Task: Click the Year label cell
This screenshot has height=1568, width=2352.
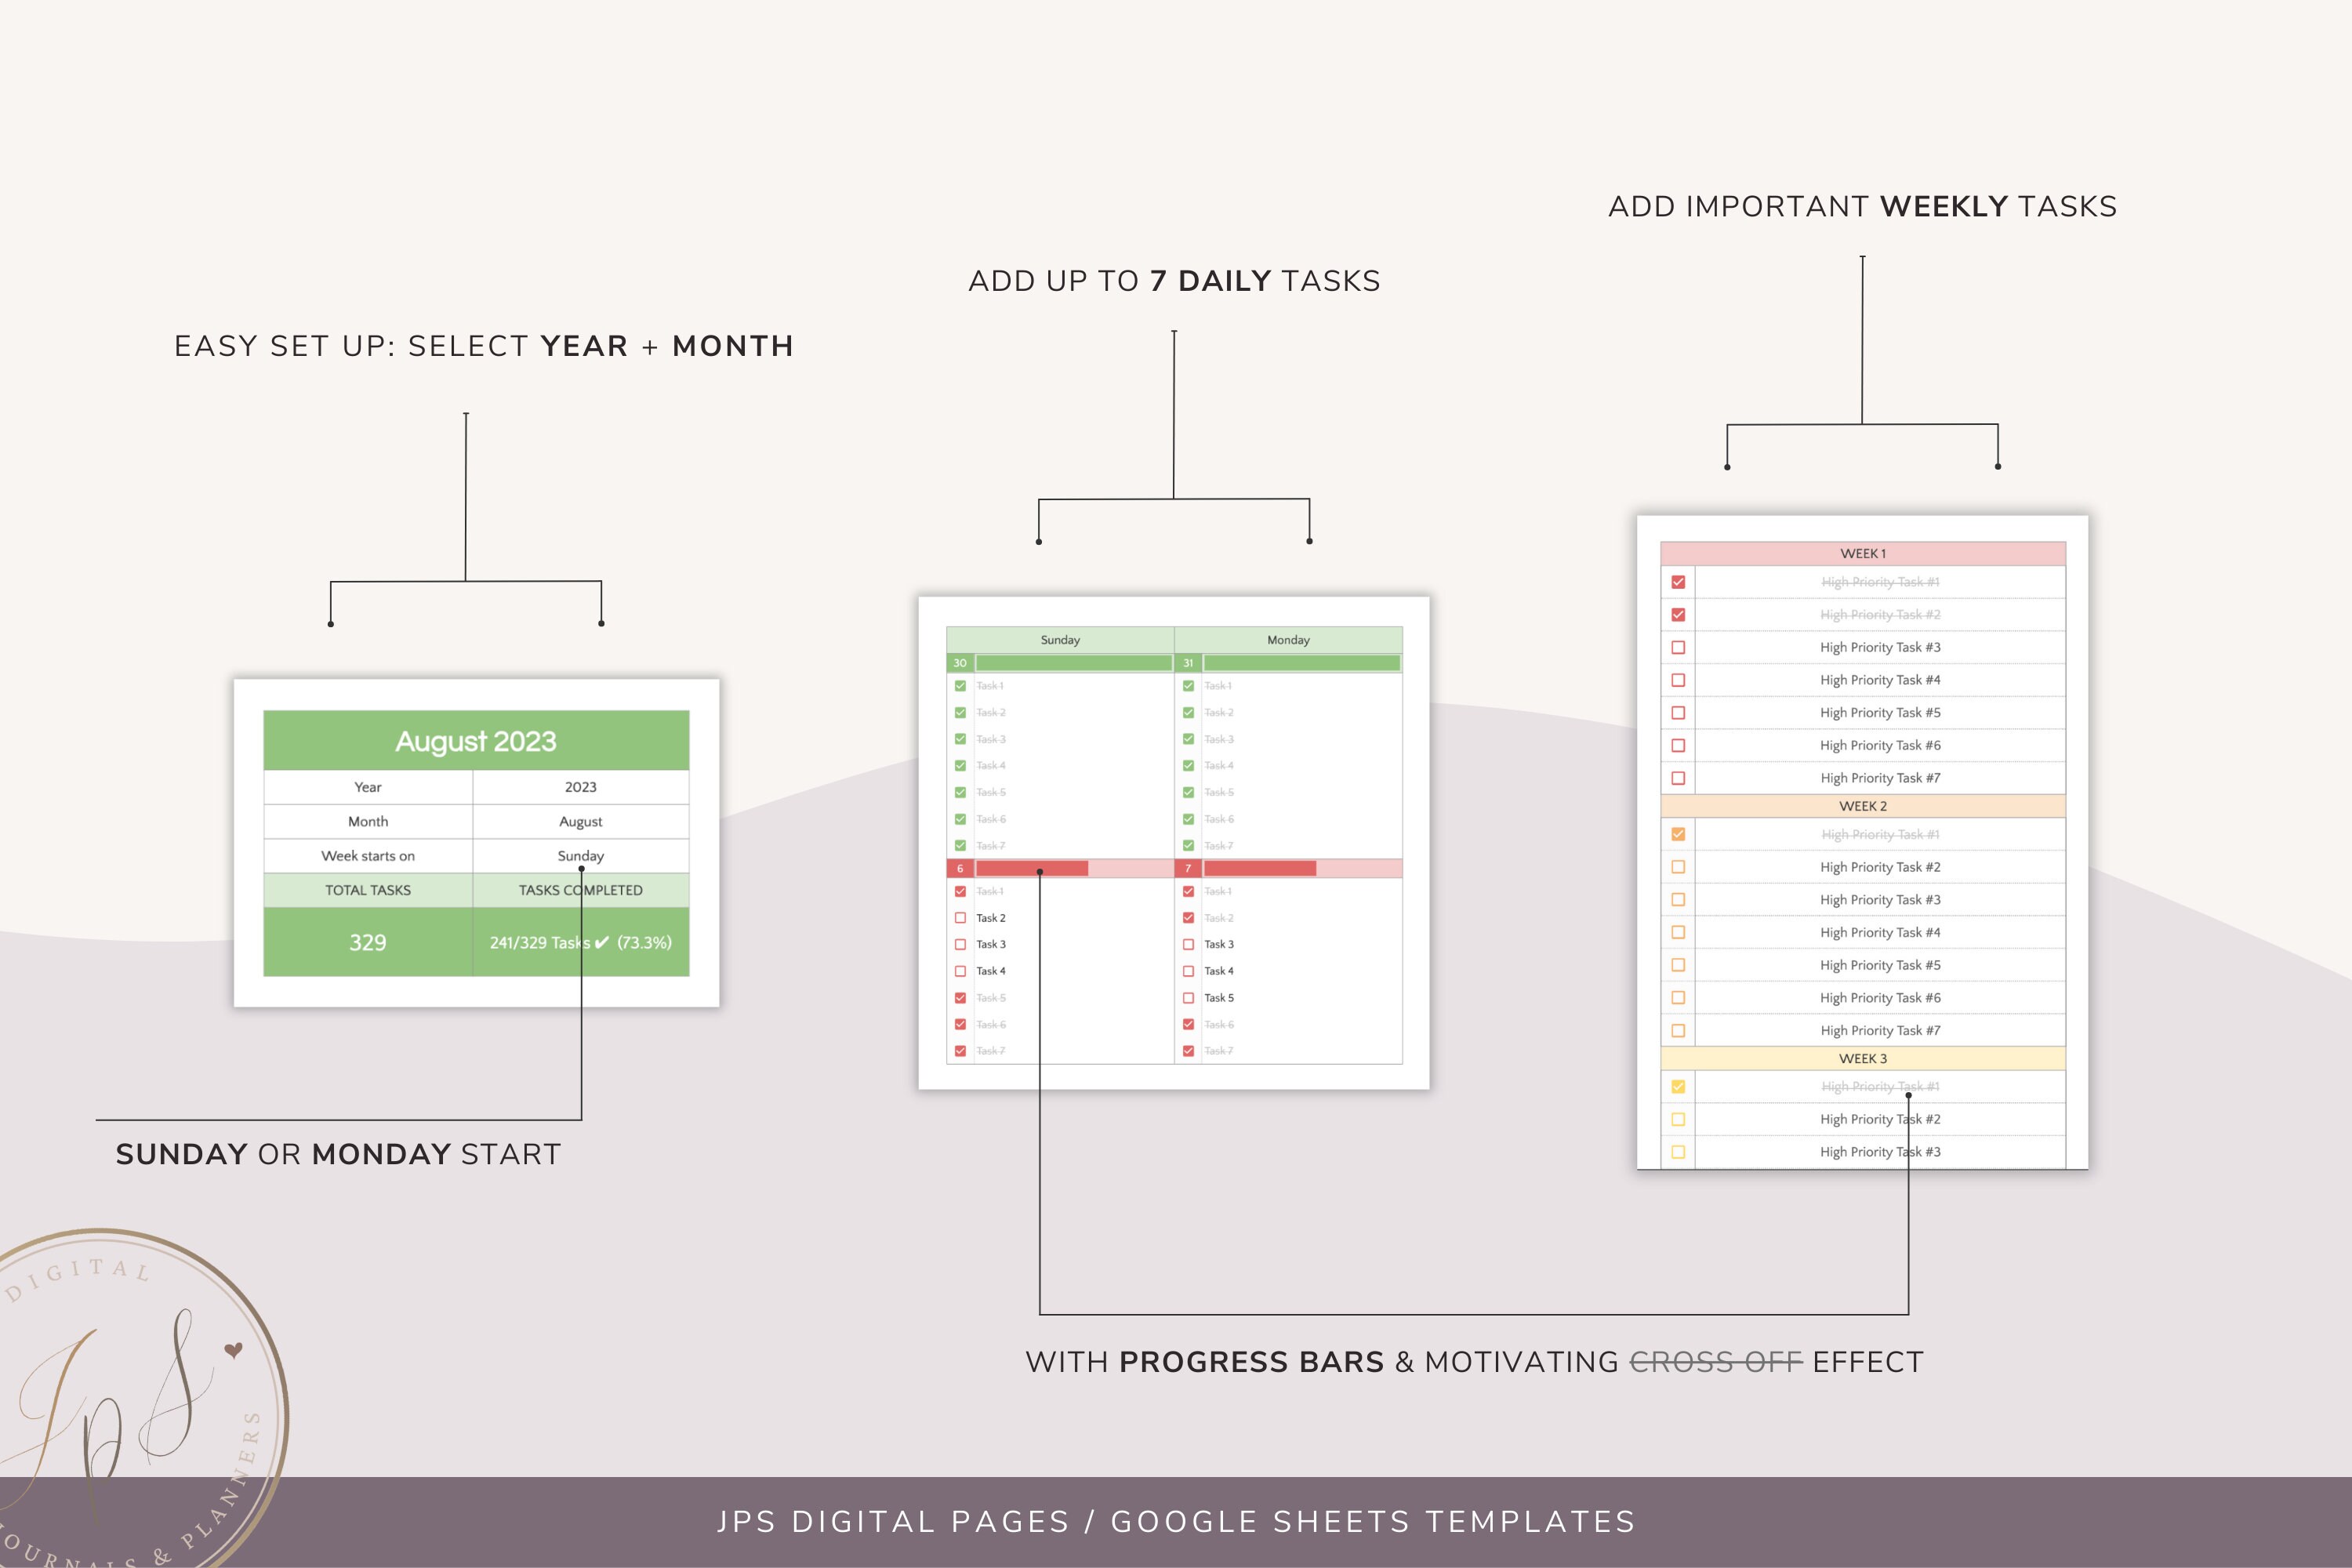Action: point(368,787)
